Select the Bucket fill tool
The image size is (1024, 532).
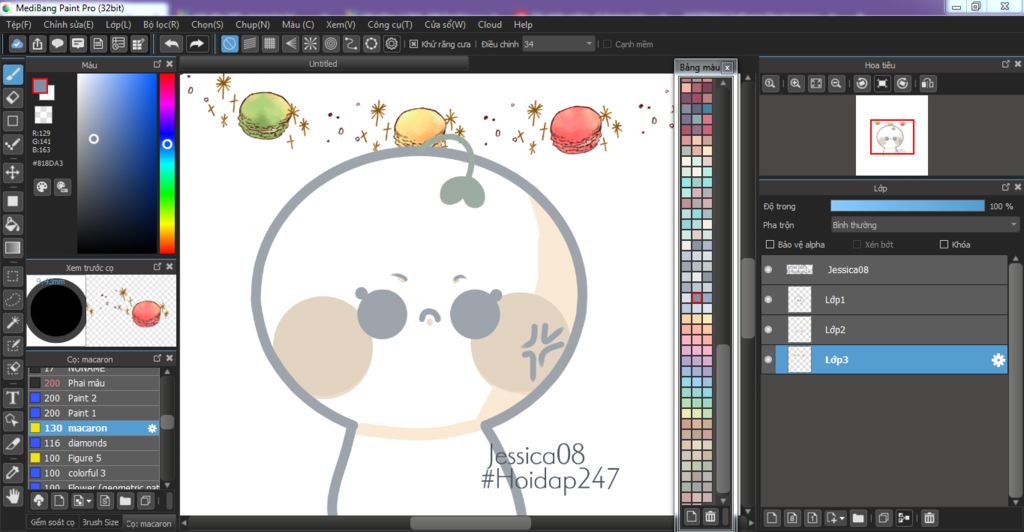pos(12,225)
